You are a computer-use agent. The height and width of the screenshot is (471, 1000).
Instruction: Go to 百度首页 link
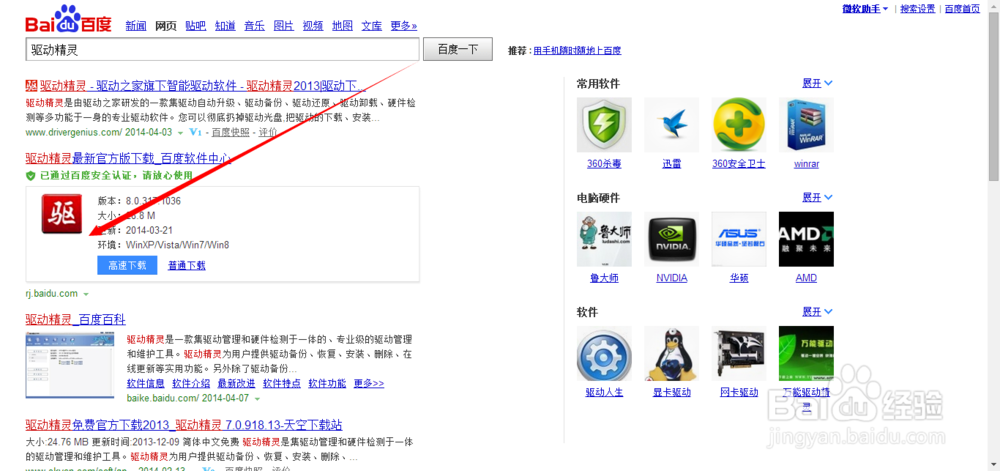[x=962, y=9]
